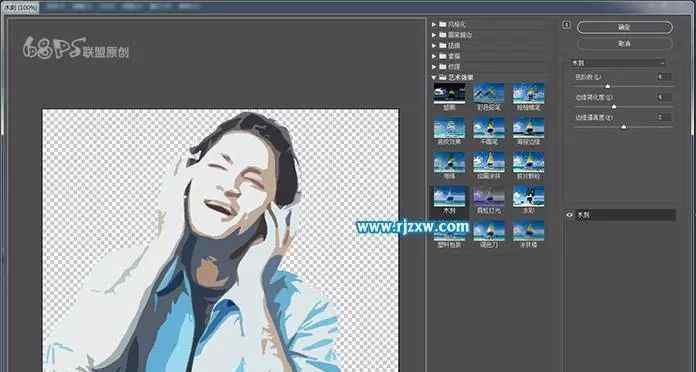This screenshot has height=372, width=696.
Task: Click the 色阶数 value field
Action: tap(664, 77)
